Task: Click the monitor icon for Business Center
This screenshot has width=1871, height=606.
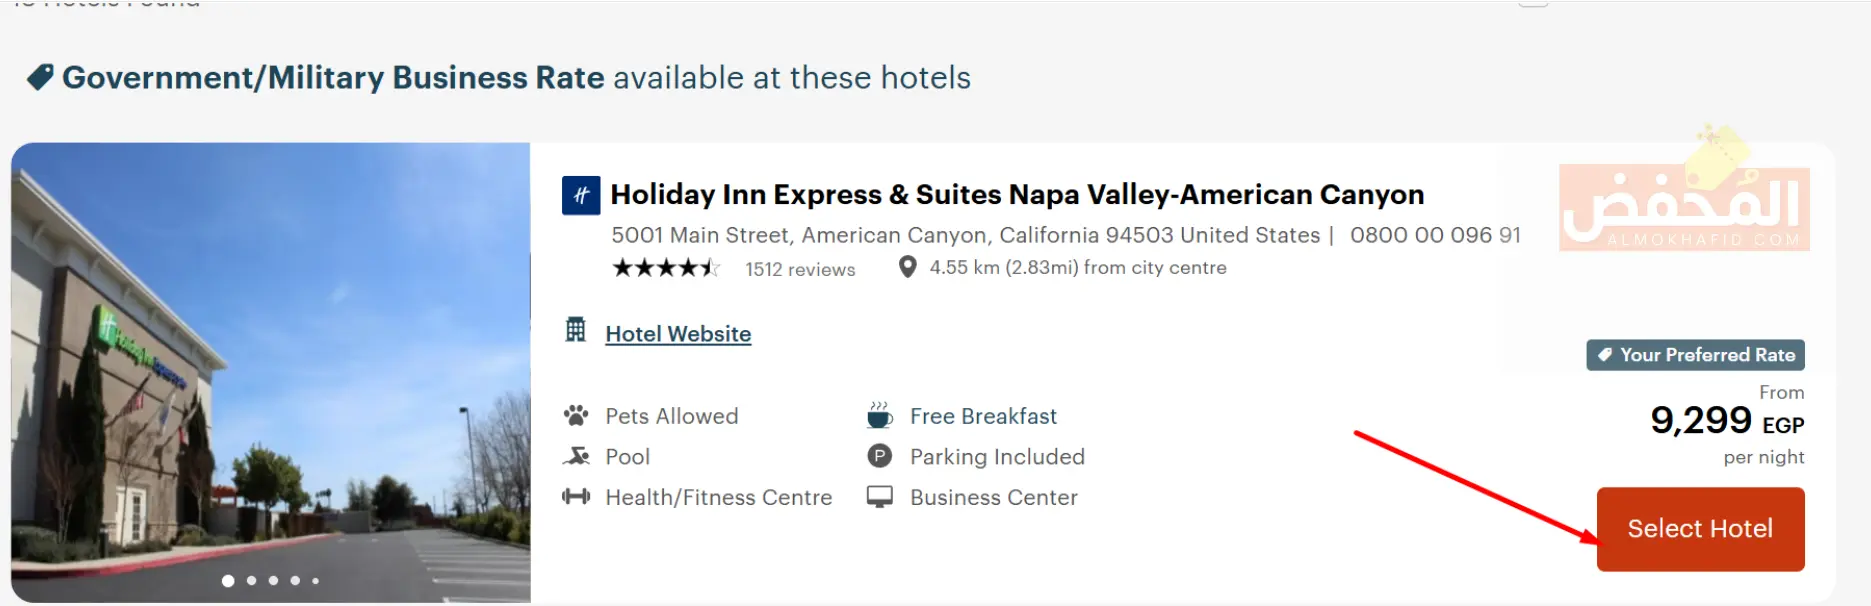Action: click(x=879, y=497)
